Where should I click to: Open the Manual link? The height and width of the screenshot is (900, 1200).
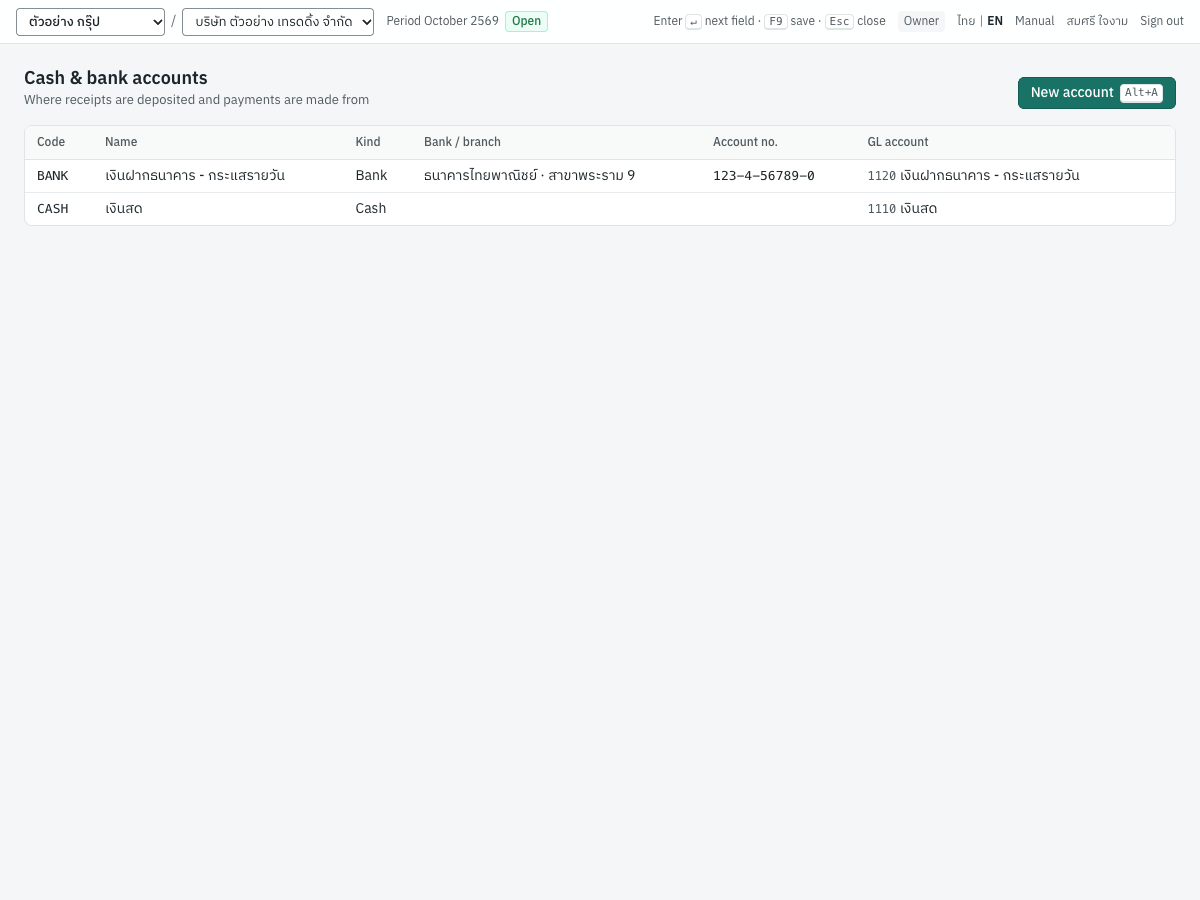(1034, 21)
